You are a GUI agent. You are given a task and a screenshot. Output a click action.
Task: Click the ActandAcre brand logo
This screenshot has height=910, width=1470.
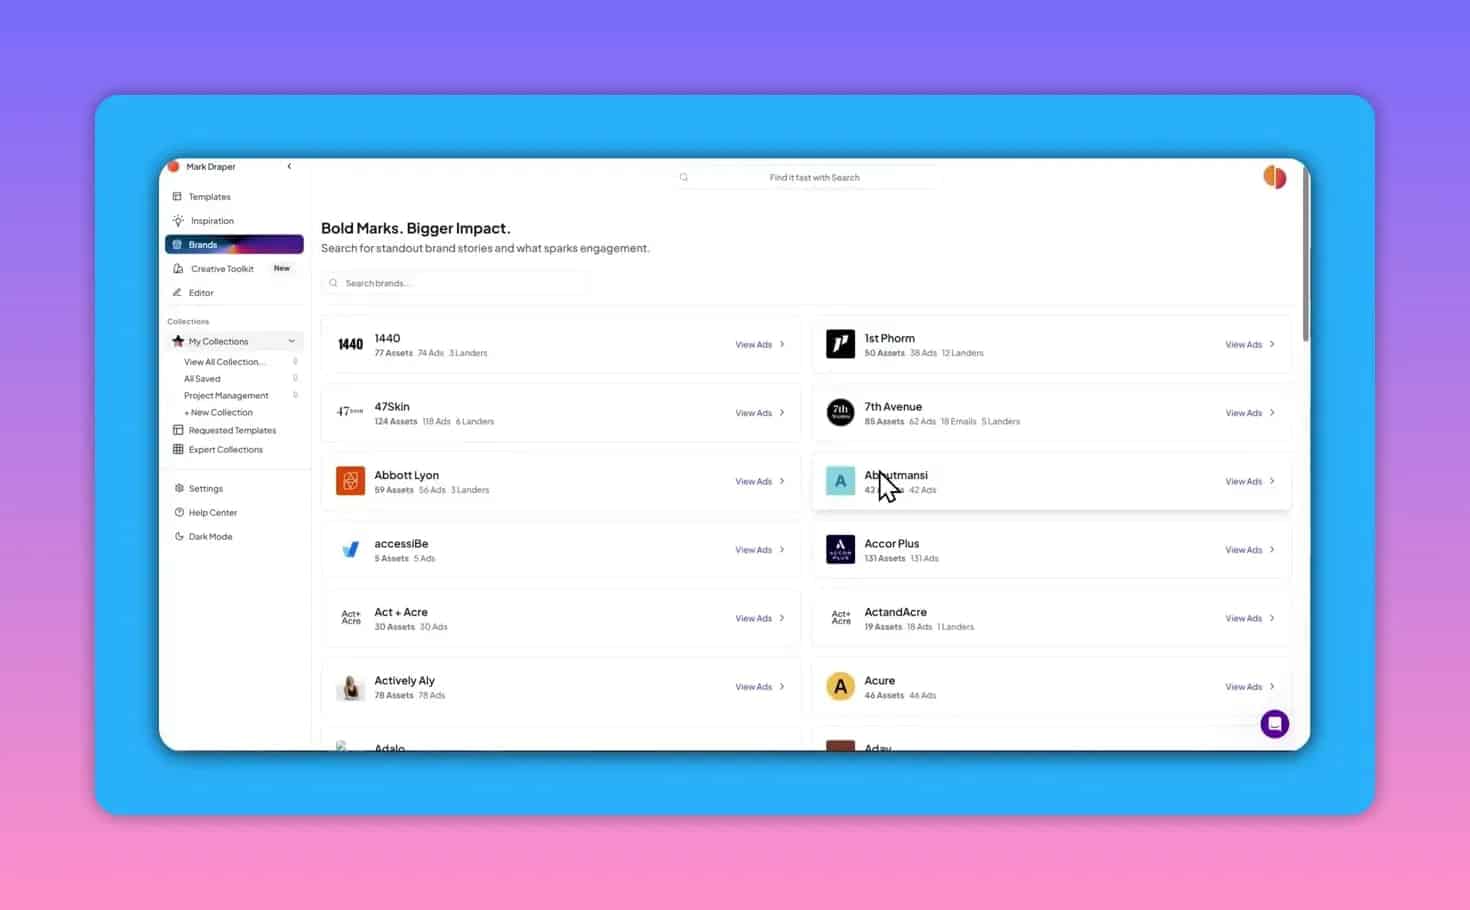[840, 618]
